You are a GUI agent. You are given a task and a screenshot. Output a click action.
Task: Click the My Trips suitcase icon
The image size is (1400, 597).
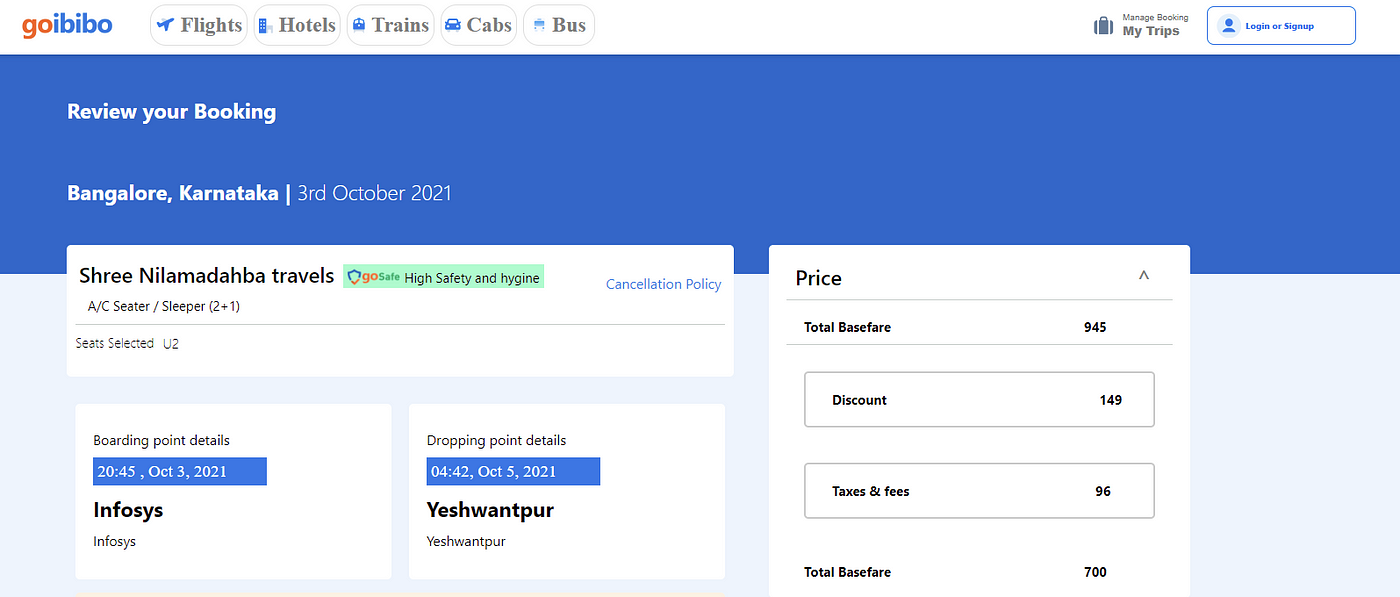coord(1103,26)
